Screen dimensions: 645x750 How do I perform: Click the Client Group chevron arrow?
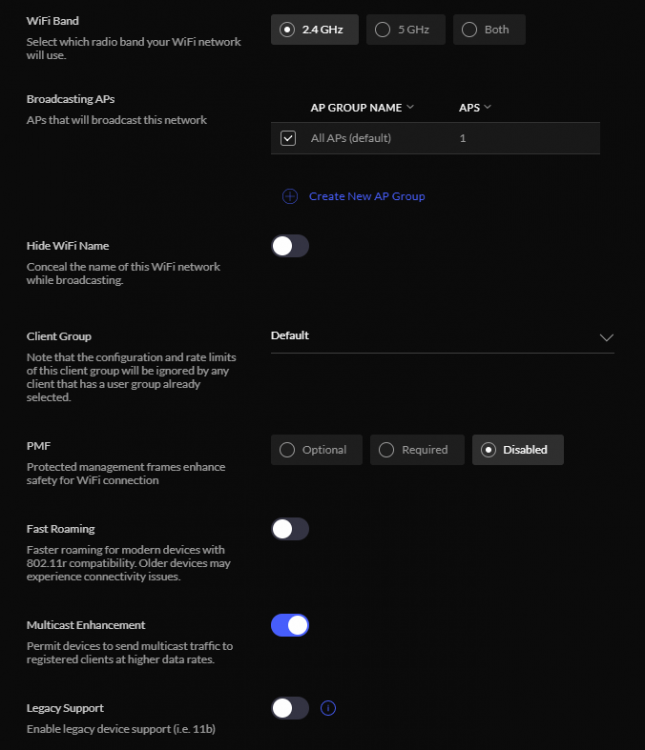(x=606, y=337)
